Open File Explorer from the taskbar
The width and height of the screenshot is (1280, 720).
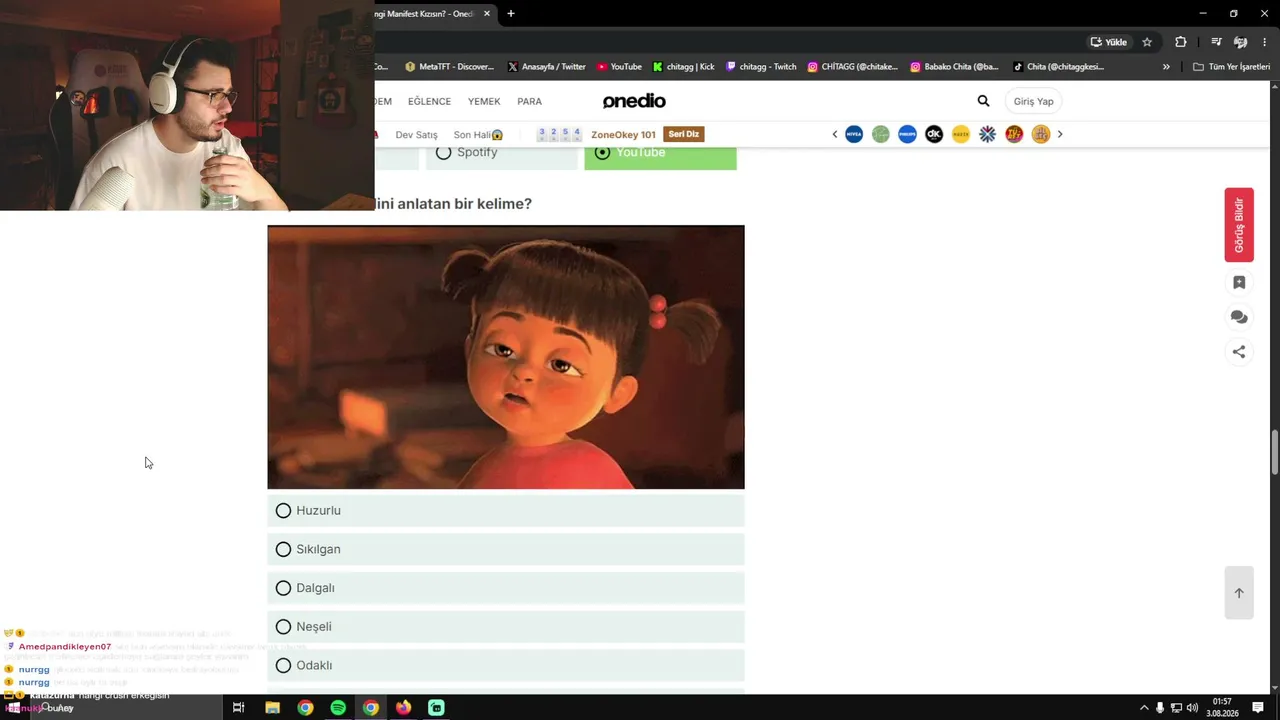(272, 708)
